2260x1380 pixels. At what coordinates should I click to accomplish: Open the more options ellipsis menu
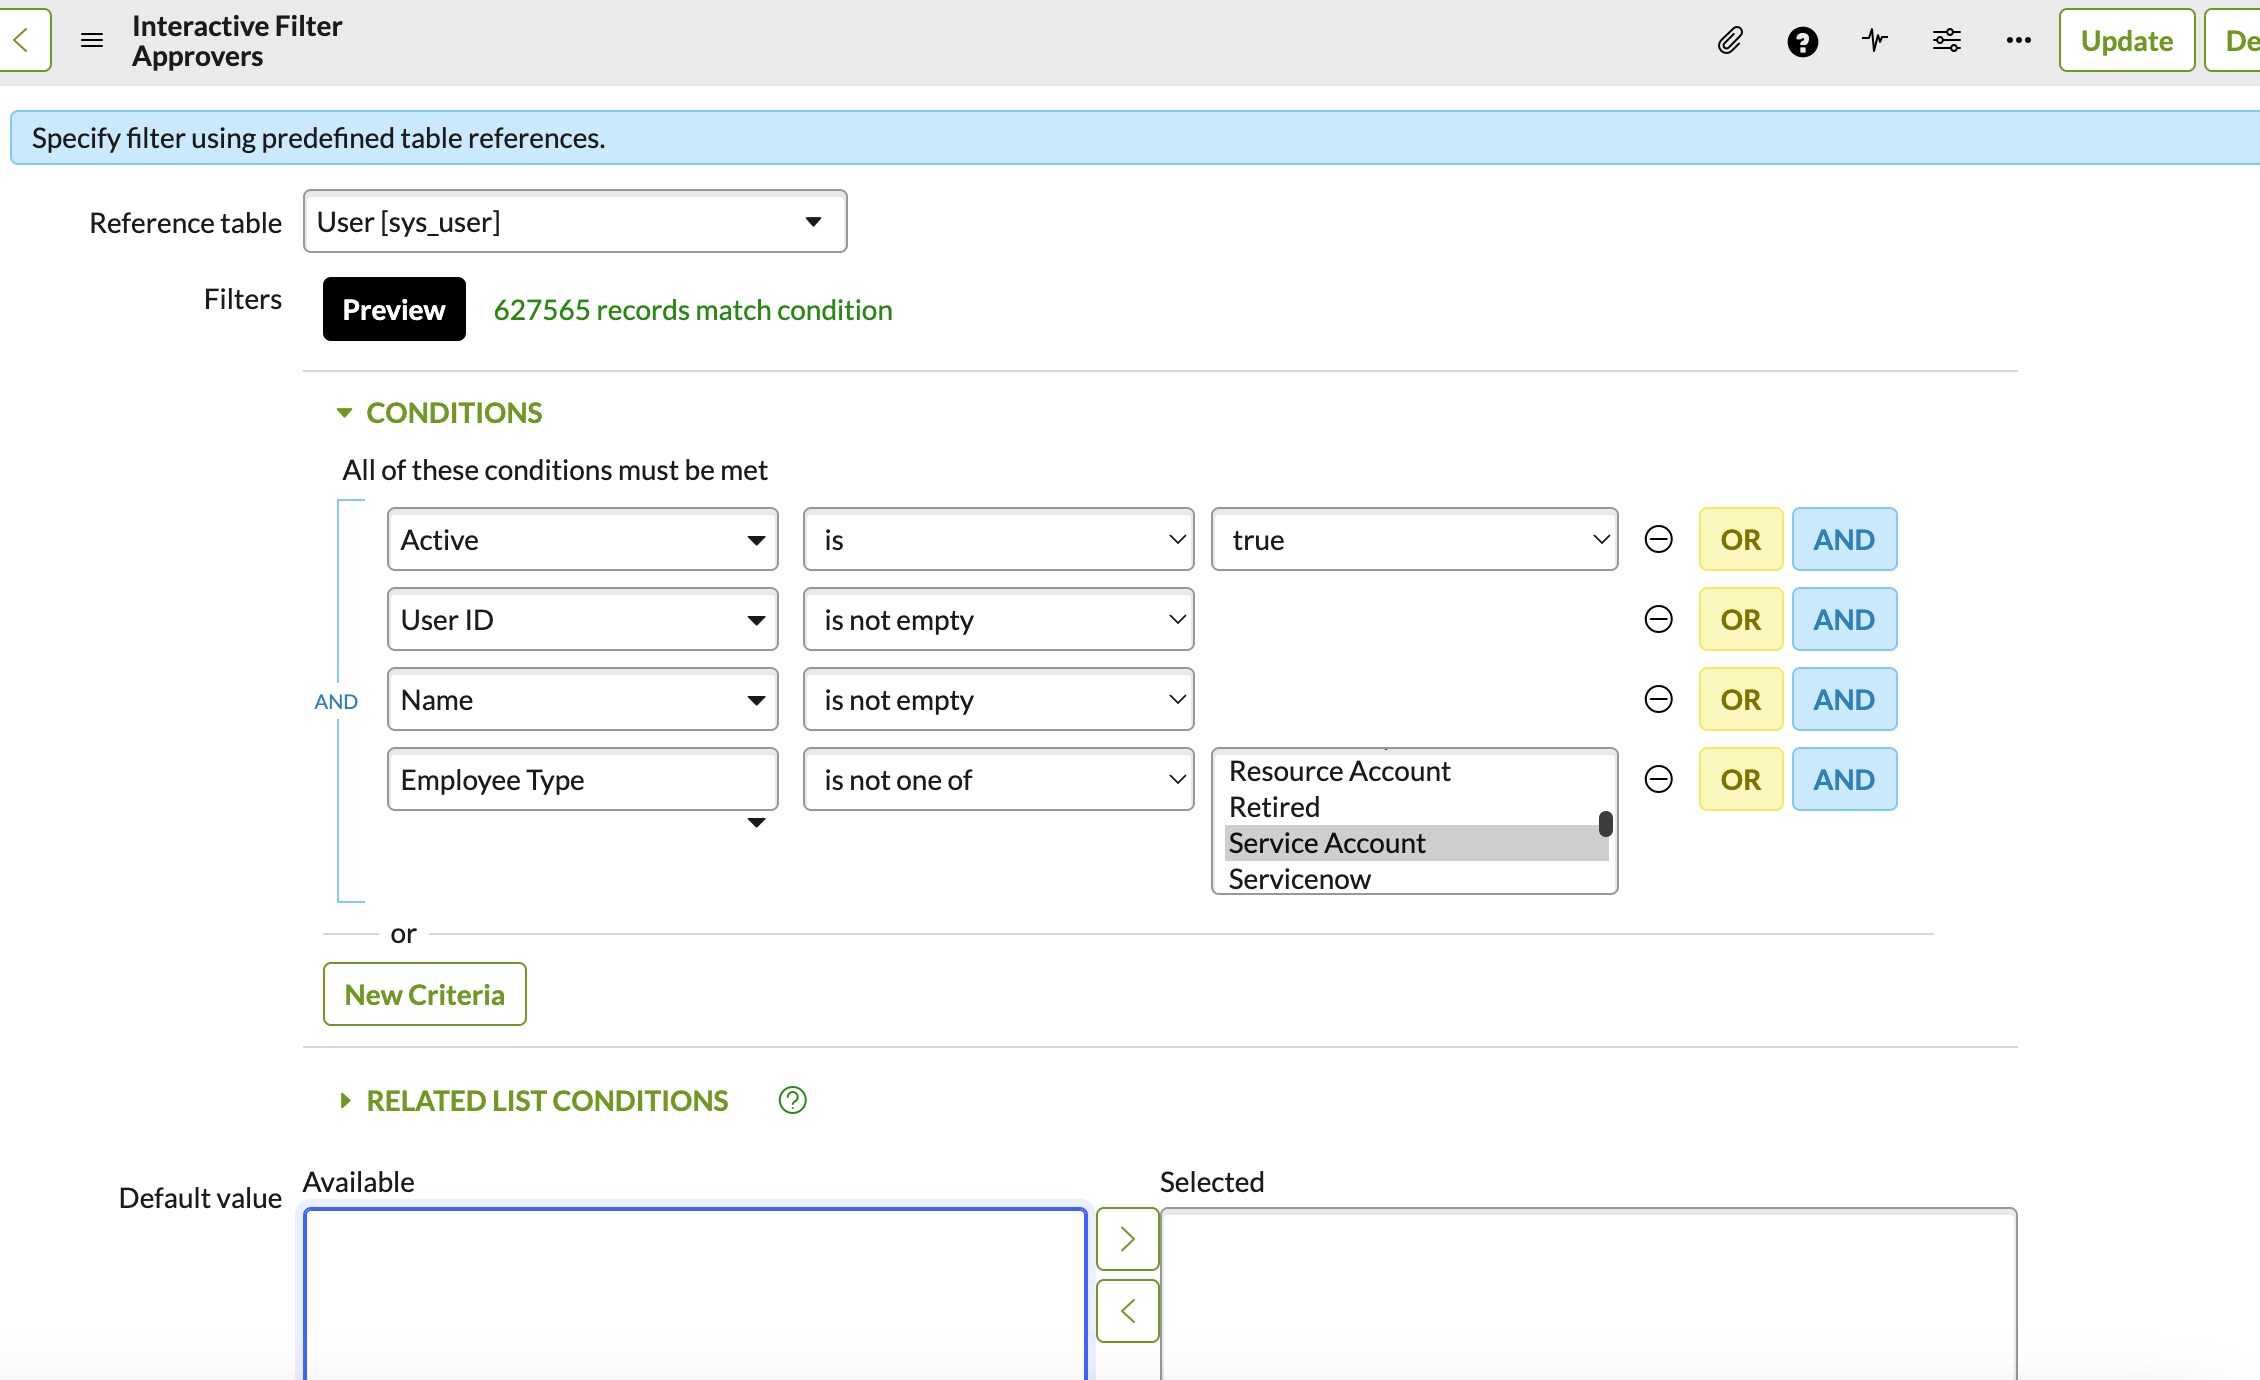pos(2018,41)
